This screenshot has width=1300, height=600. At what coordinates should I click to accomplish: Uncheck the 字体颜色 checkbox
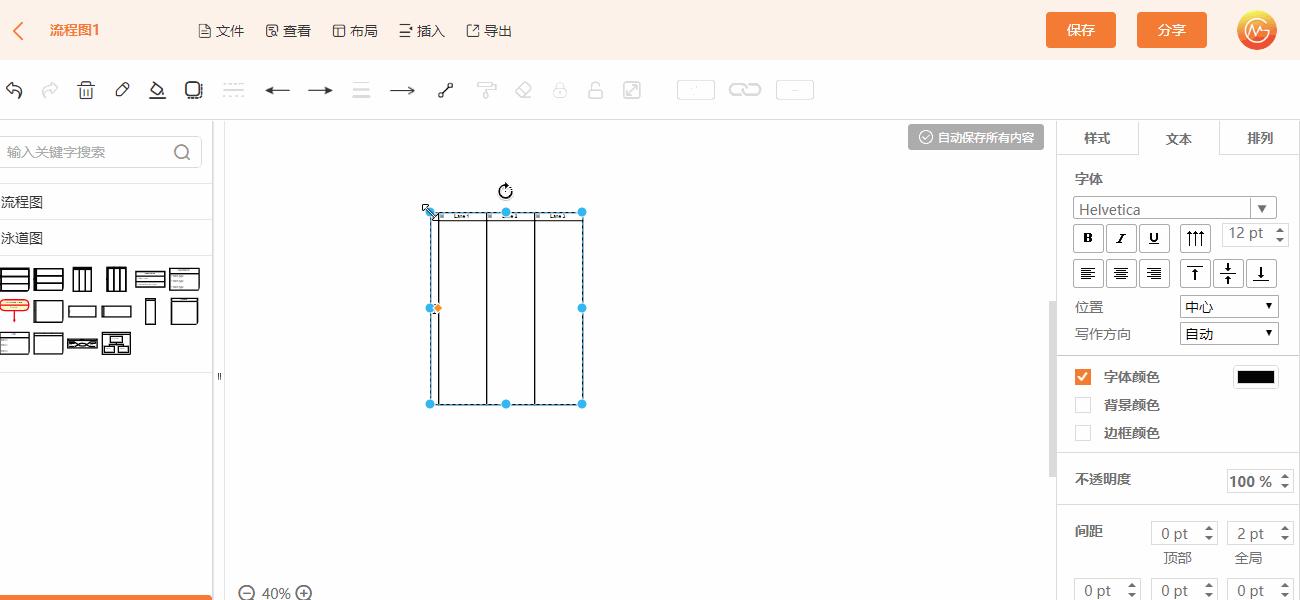tap(1082, 377)
